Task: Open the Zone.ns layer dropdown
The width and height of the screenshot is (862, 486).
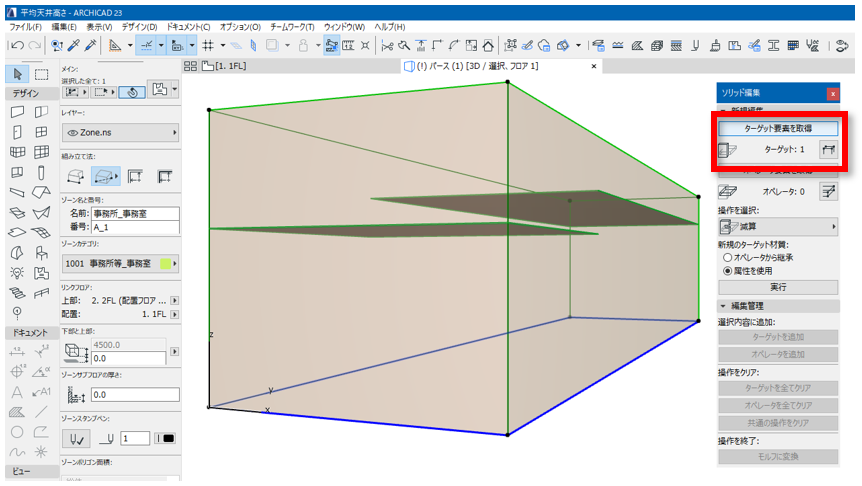Action: [120, 132]
